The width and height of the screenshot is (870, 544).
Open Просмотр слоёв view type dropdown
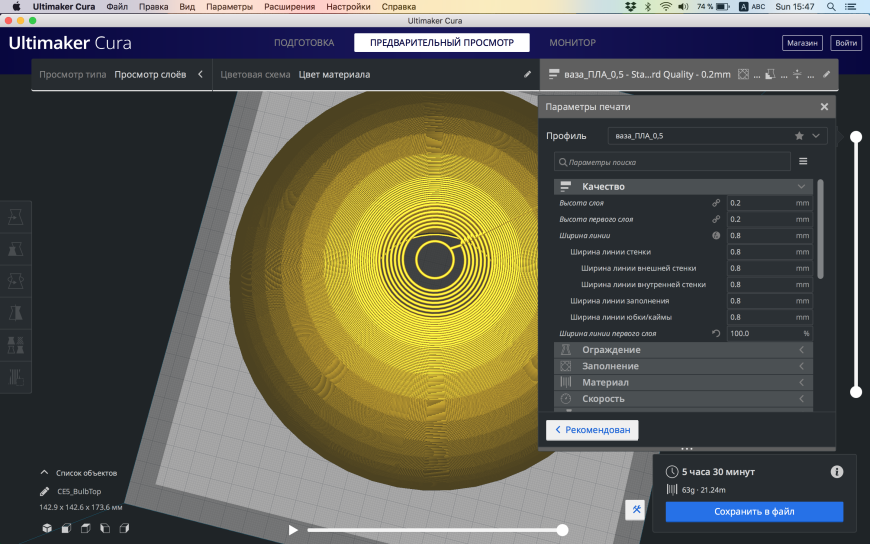click(x=122, y=74)
